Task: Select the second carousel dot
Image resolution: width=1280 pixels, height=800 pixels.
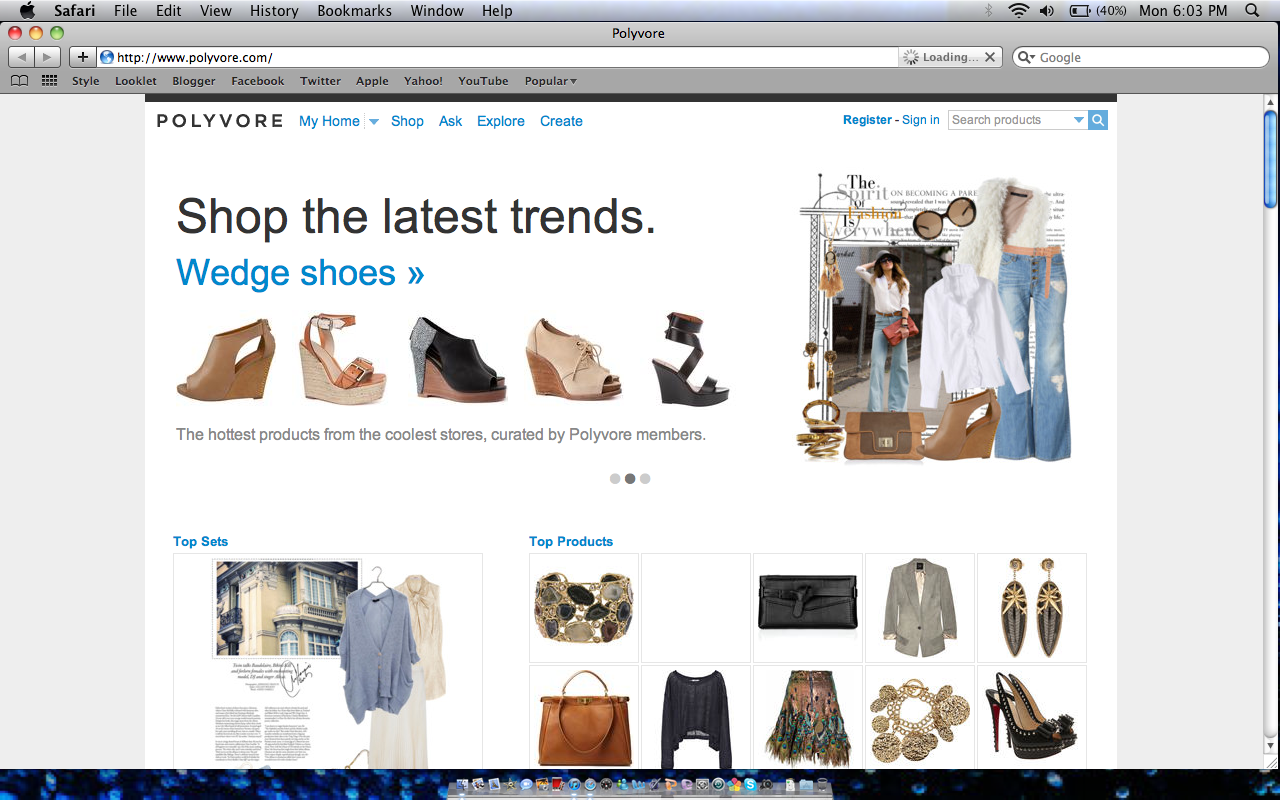Action: click(x=630, y=479)
